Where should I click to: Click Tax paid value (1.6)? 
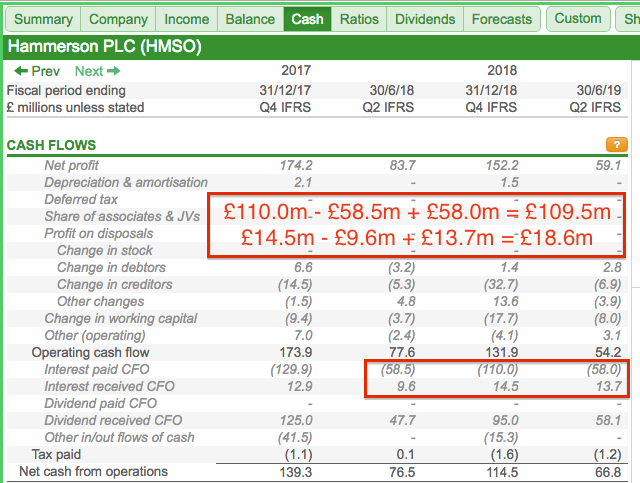click(504, 454)
